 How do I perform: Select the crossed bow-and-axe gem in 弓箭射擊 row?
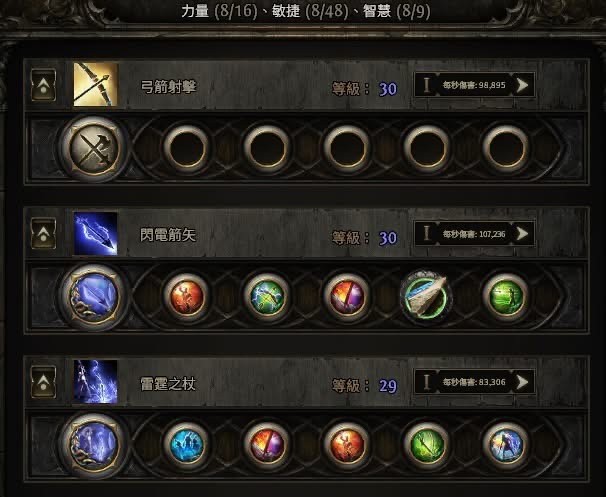(94, 149)
